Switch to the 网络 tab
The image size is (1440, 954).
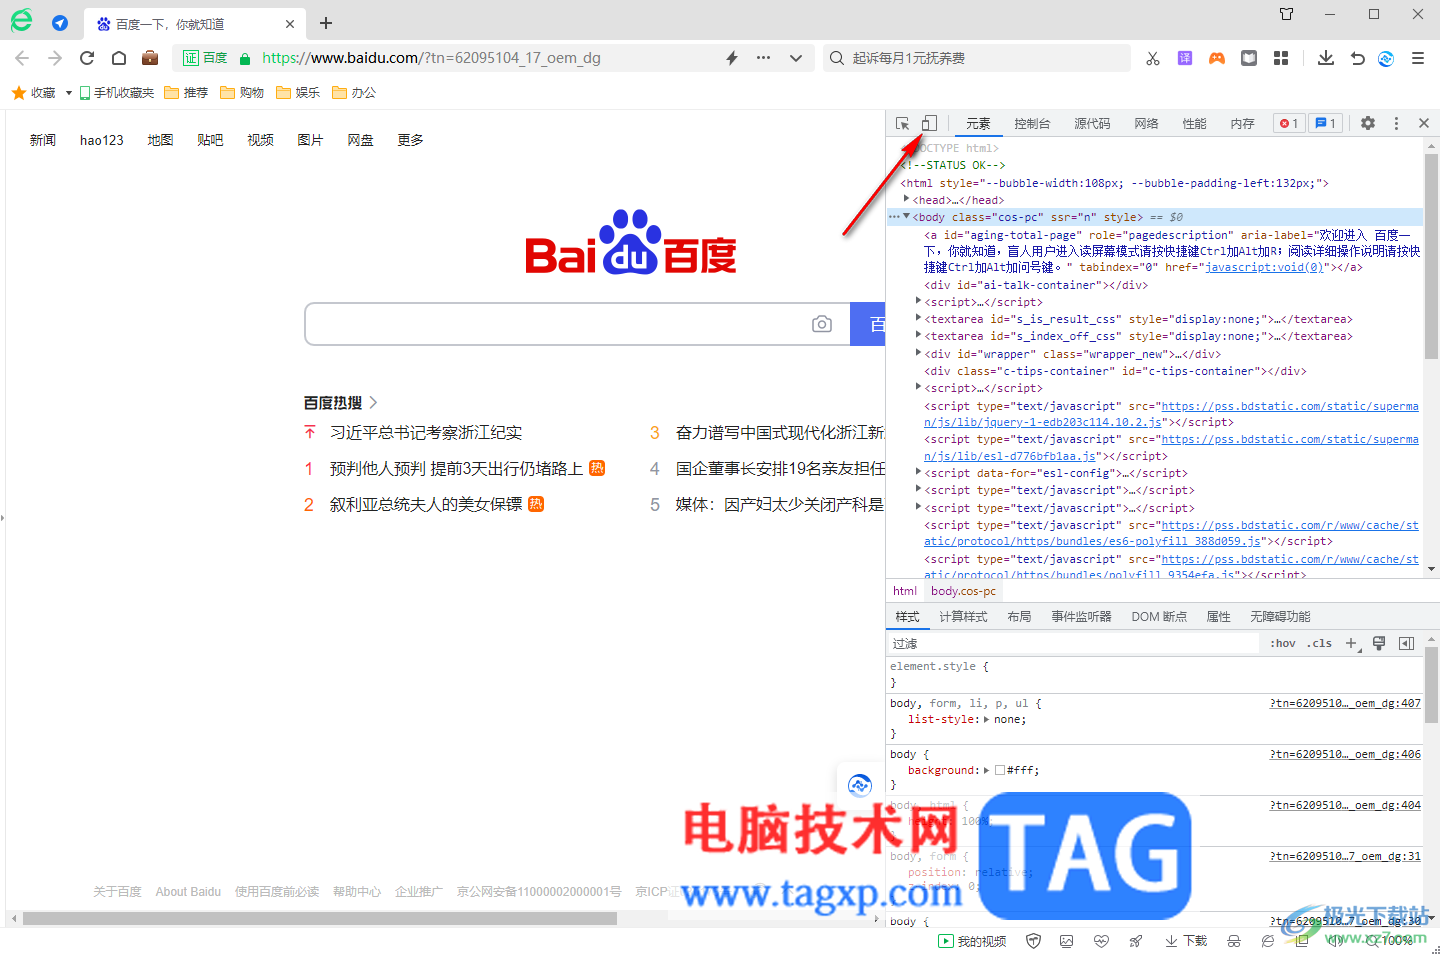pos(1146,124)
